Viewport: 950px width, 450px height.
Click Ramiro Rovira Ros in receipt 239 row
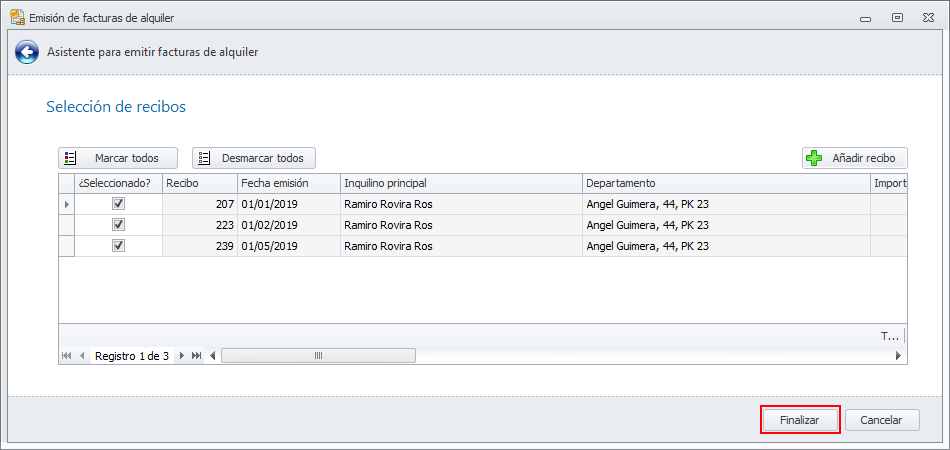pos(462,246)
